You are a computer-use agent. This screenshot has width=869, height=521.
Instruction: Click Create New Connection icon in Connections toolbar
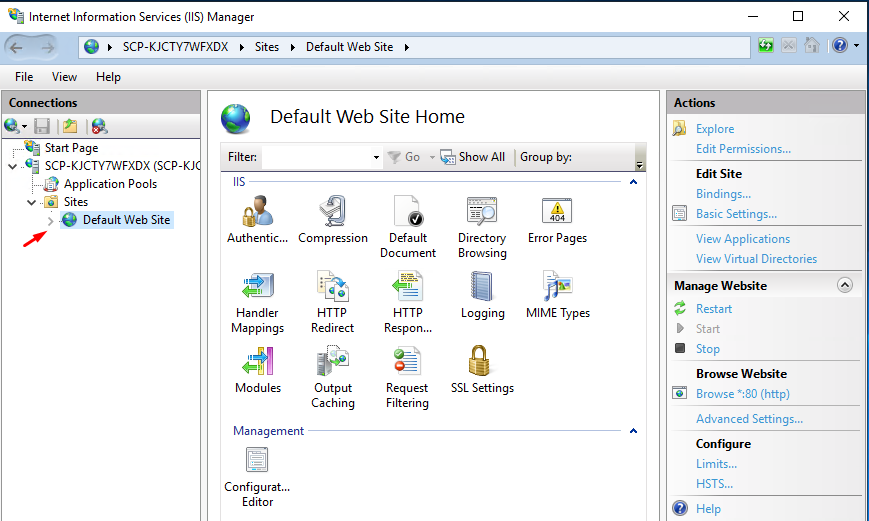click(13, 126)
